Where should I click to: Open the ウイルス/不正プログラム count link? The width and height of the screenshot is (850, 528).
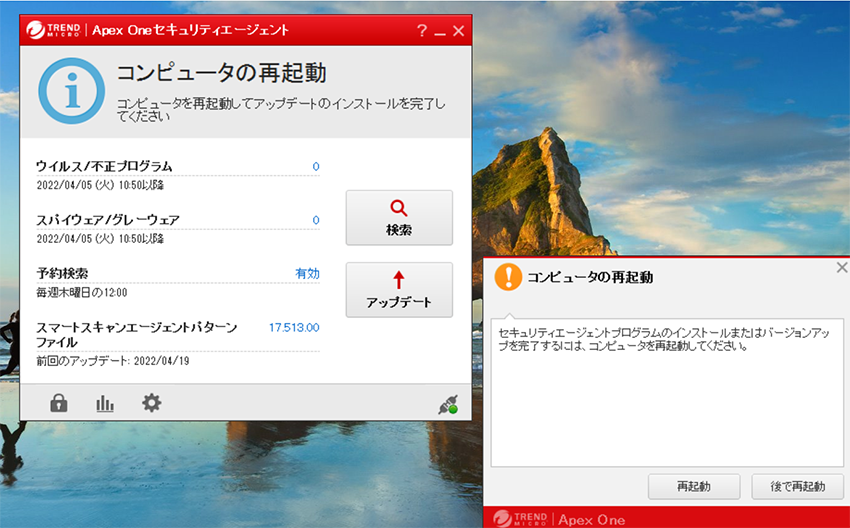(316, 166)
